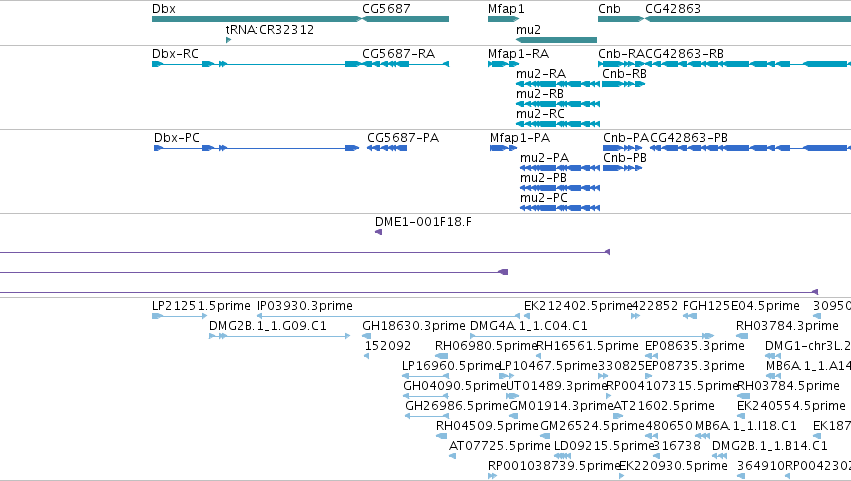
Task: Click the EP08735.3prime EST
Action: pyautogui.click(x=649, y=377)
